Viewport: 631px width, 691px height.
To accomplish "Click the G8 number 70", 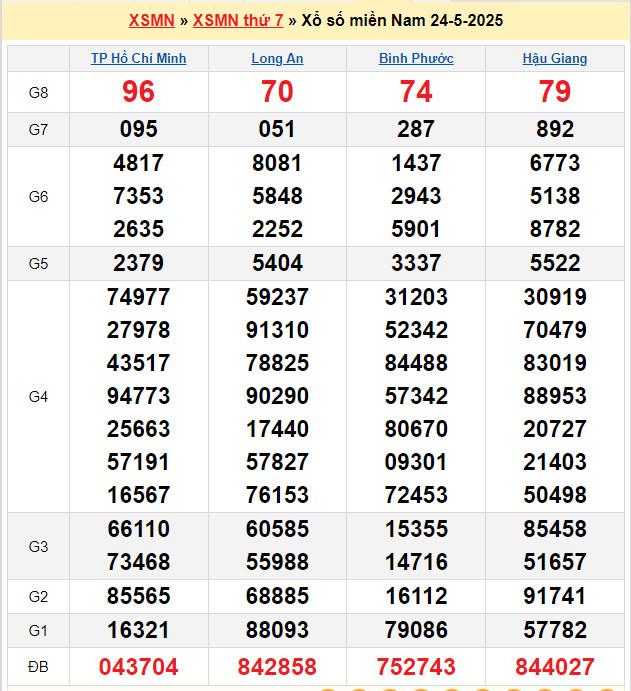I will 277,92.
